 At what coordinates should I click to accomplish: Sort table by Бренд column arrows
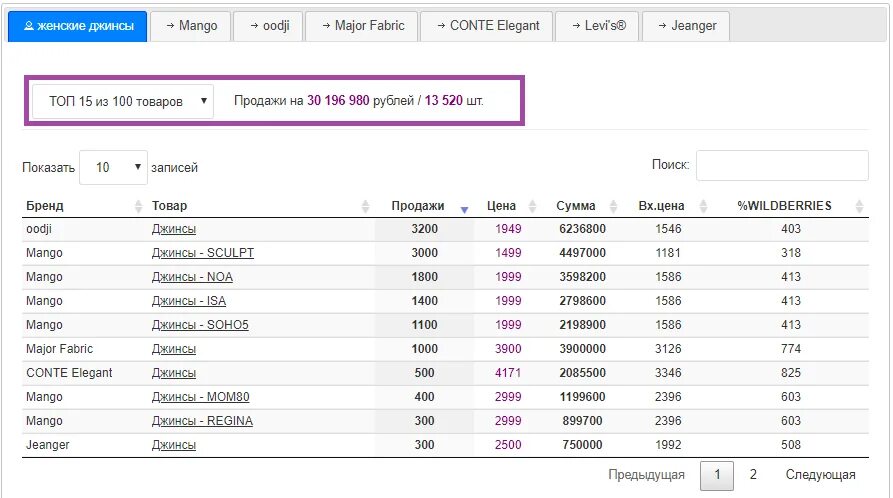point(138,206)
